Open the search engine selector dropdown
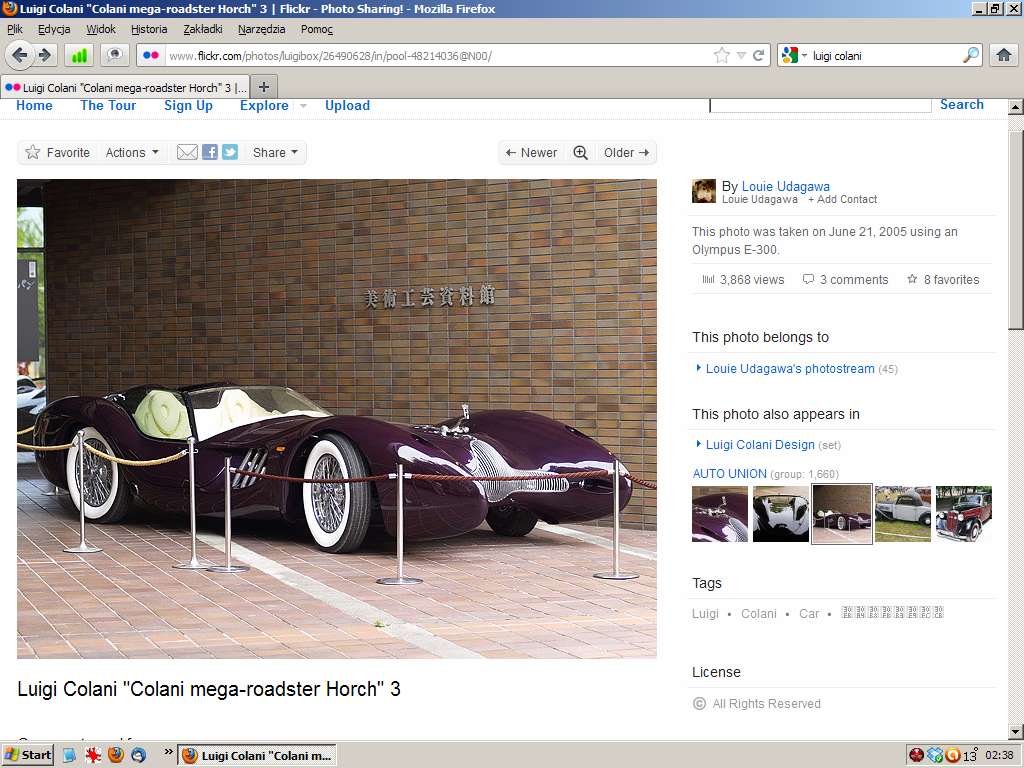This screenshot has height=768, width=1024. point(794,56)
